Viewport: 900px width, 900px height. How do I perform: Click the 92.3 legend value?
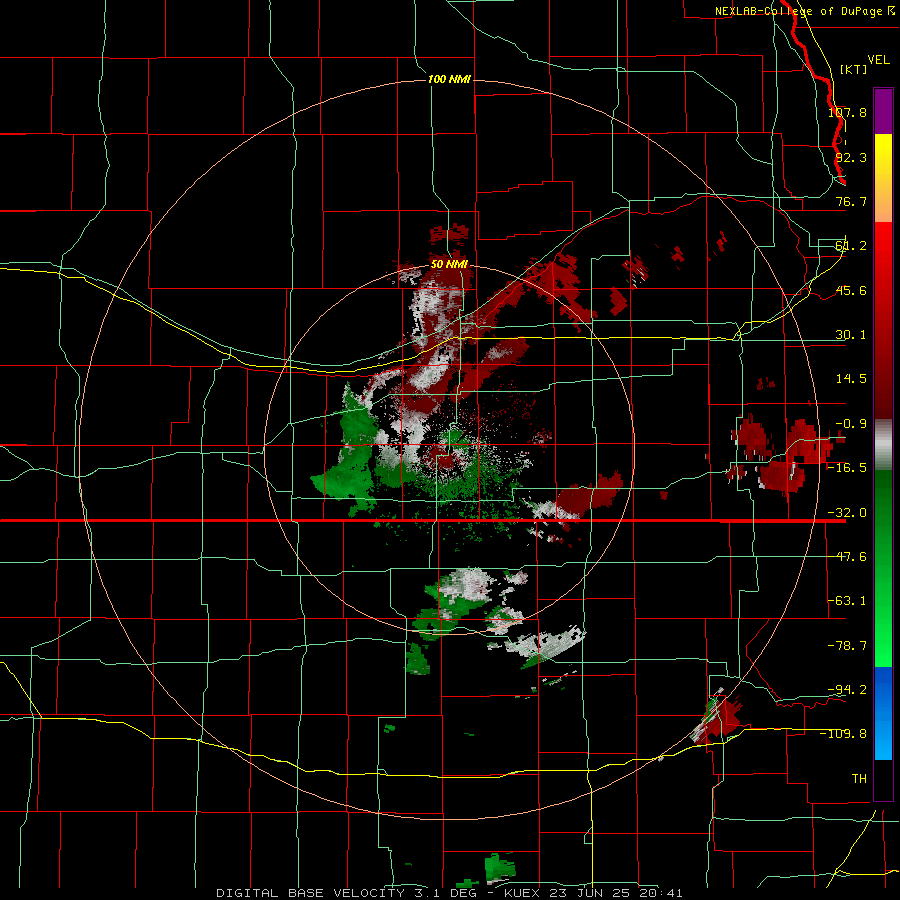[x=851, y=157]
